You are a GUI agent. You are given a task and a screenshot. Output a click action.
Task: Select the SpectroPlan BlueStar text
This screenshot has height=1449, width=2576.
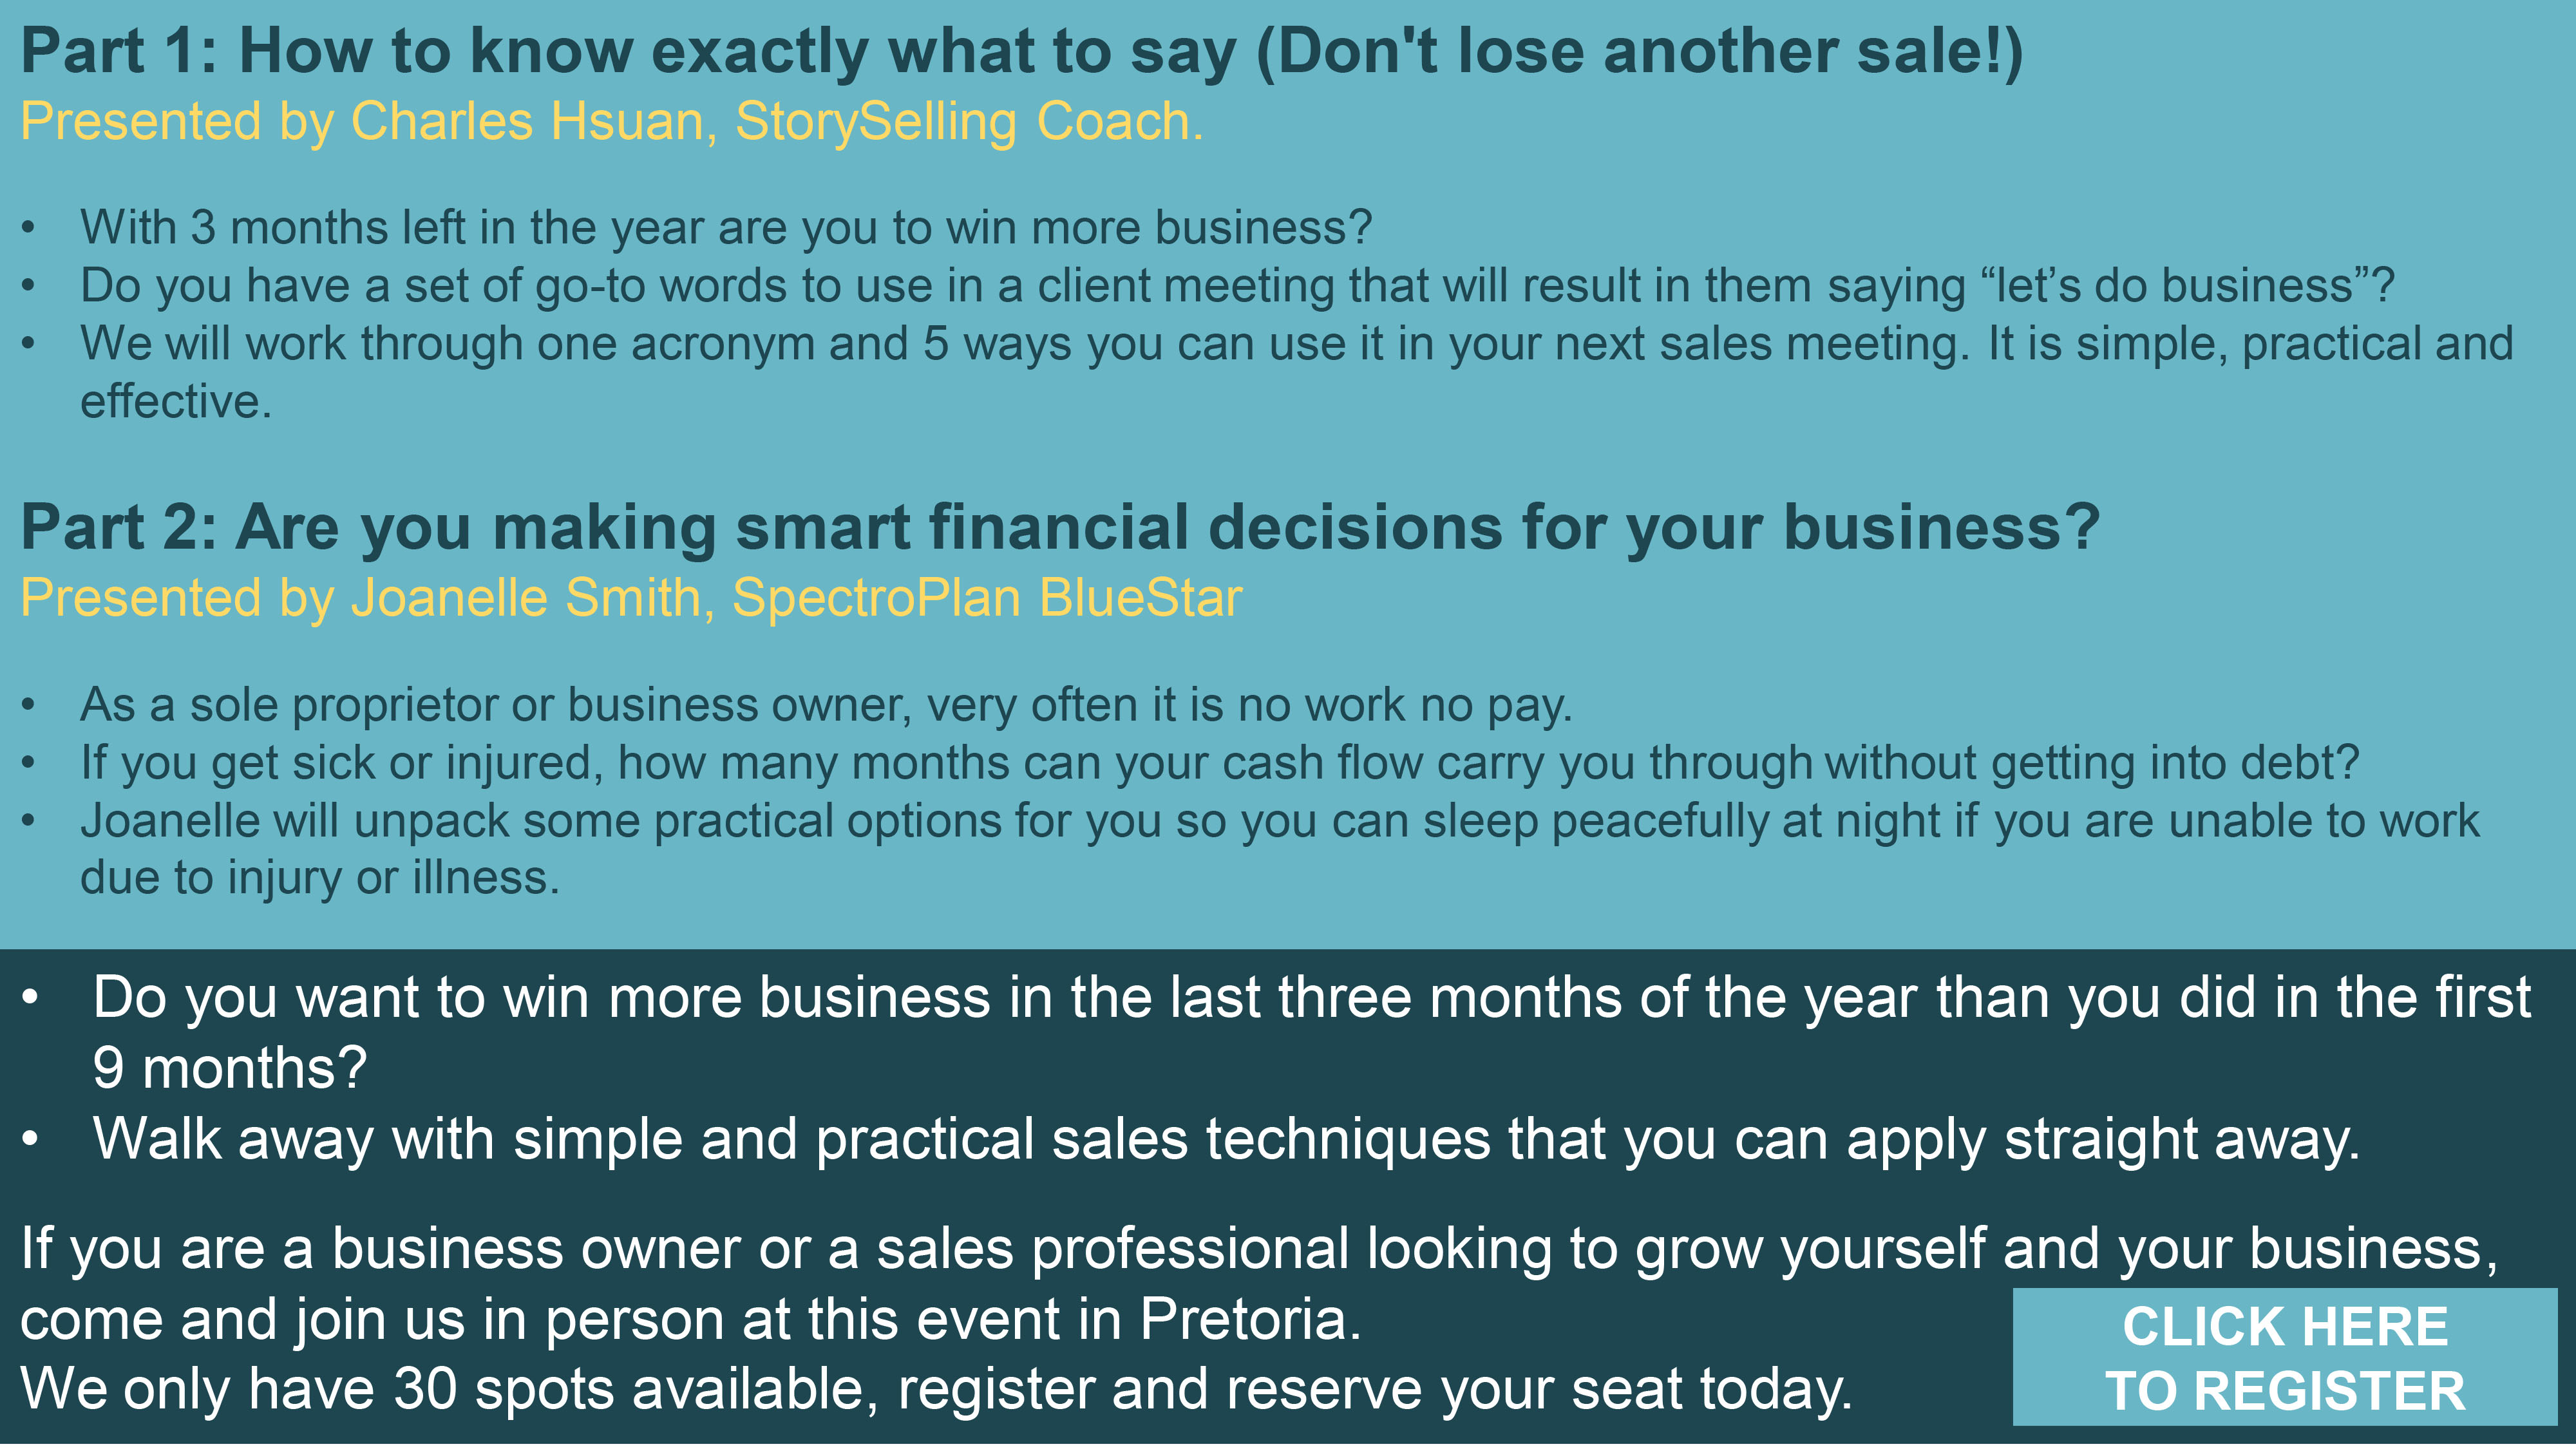[x=986, y=598]
